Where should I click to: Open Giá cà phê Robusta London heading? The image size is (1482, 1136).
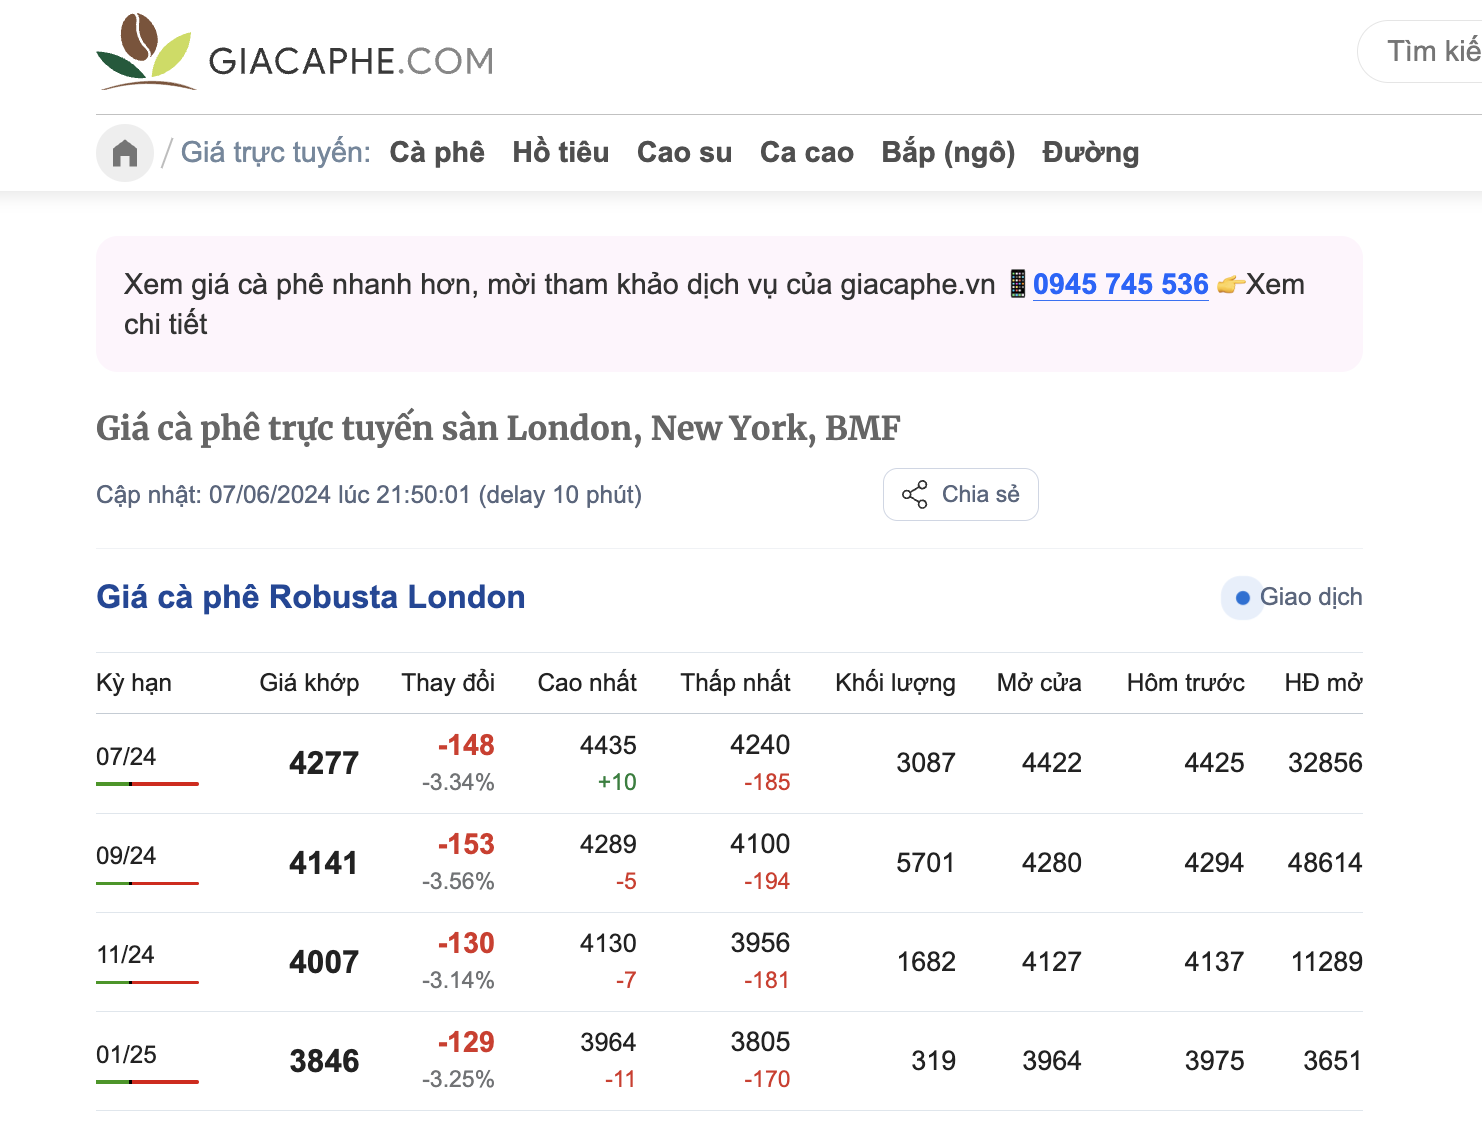click(311, 597)
